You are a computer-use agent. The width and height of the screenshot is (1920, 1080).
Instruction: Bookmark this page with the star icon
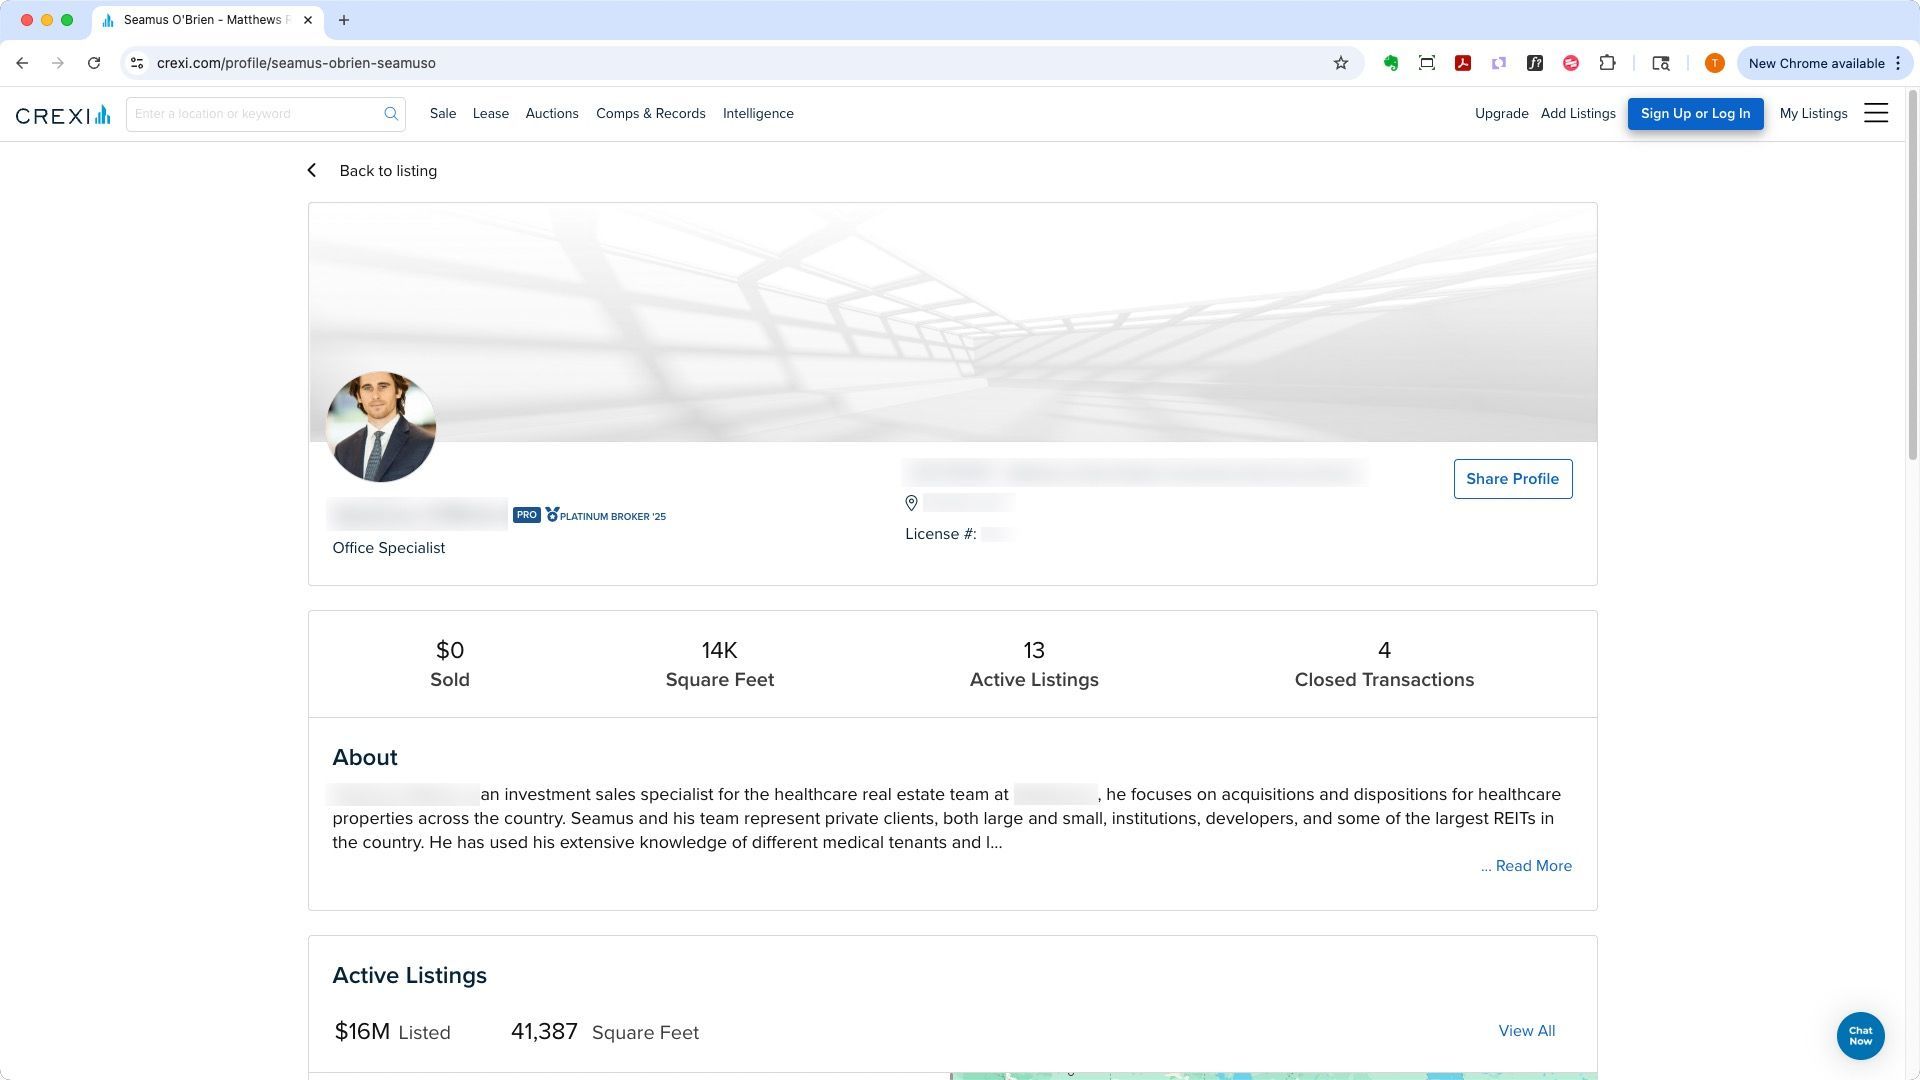point(1341,63)
